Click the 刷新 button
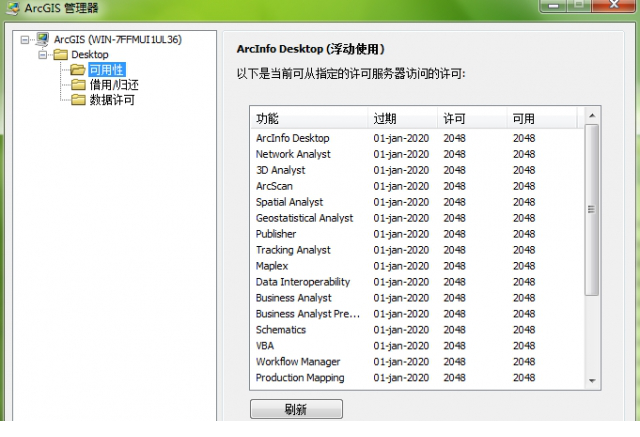This screenshot has width=640, height=437. 296,409
